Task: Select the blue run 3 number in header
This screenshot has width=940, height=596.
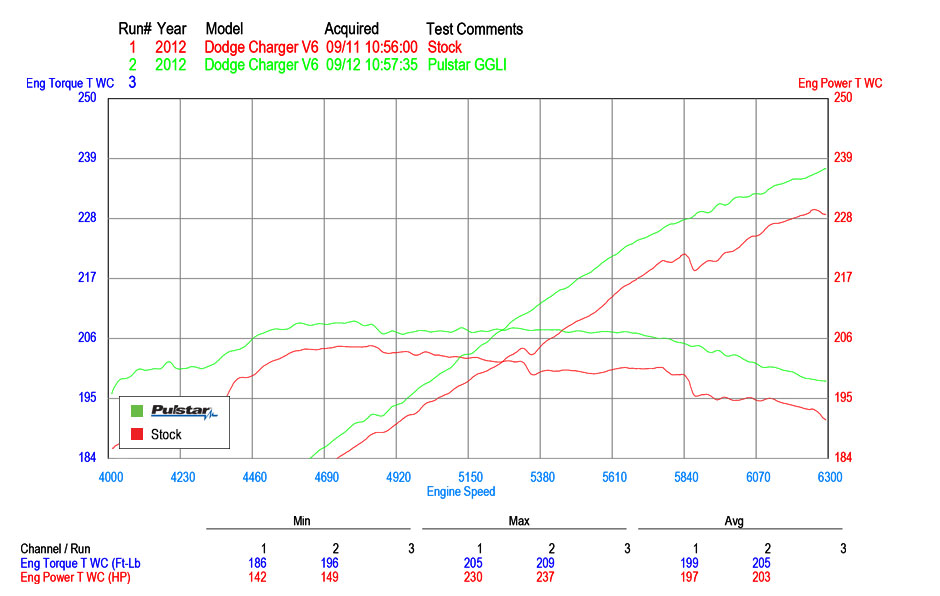Action: [x=132, y=83]
